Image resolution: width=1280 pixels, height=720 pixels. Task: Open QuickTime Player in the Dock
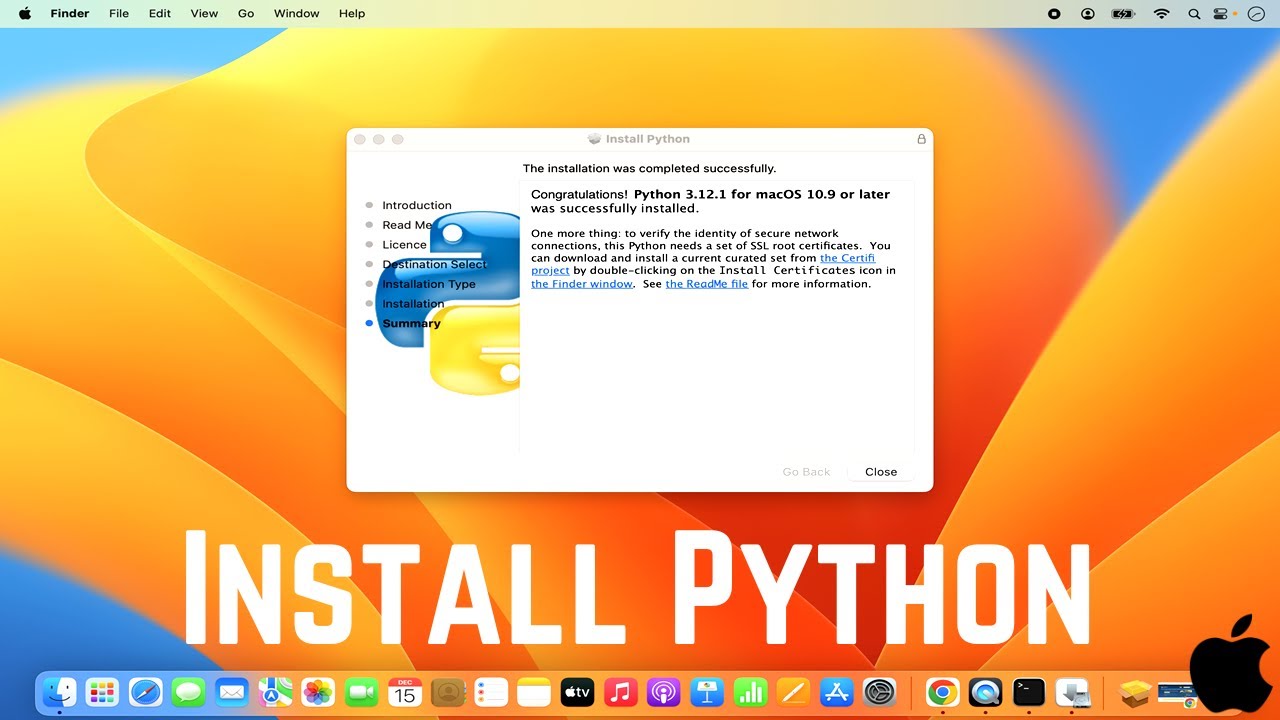point(986,692)
